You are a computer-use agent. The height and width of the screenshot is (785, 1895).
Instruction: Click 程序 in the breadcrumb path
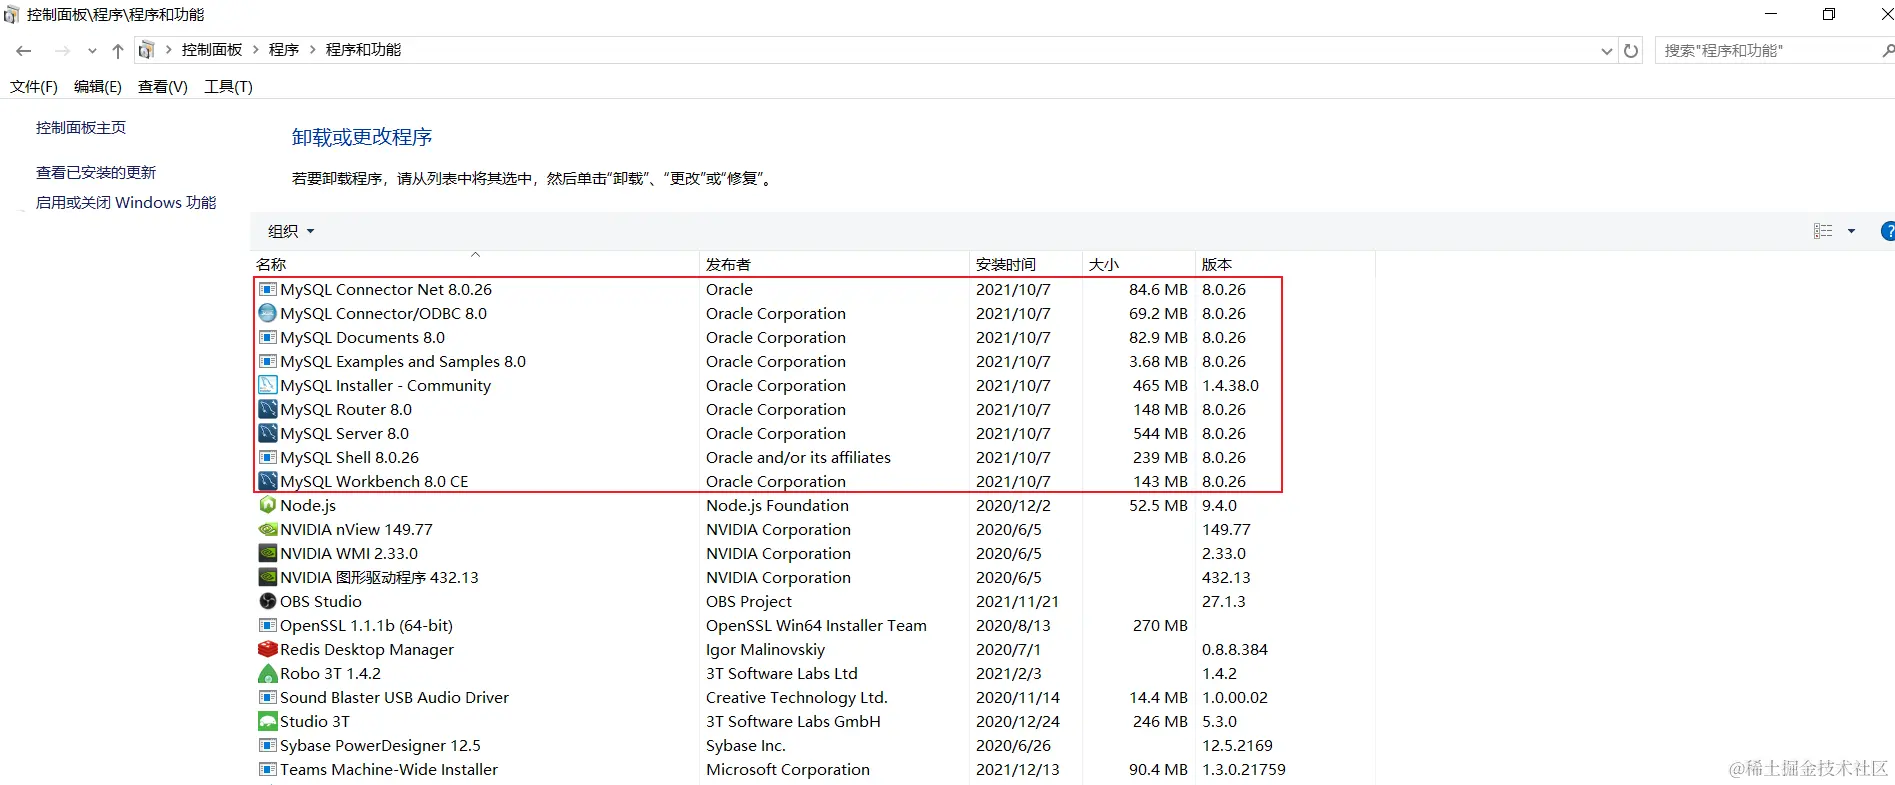pyautogui.click(x=284, y=50)
